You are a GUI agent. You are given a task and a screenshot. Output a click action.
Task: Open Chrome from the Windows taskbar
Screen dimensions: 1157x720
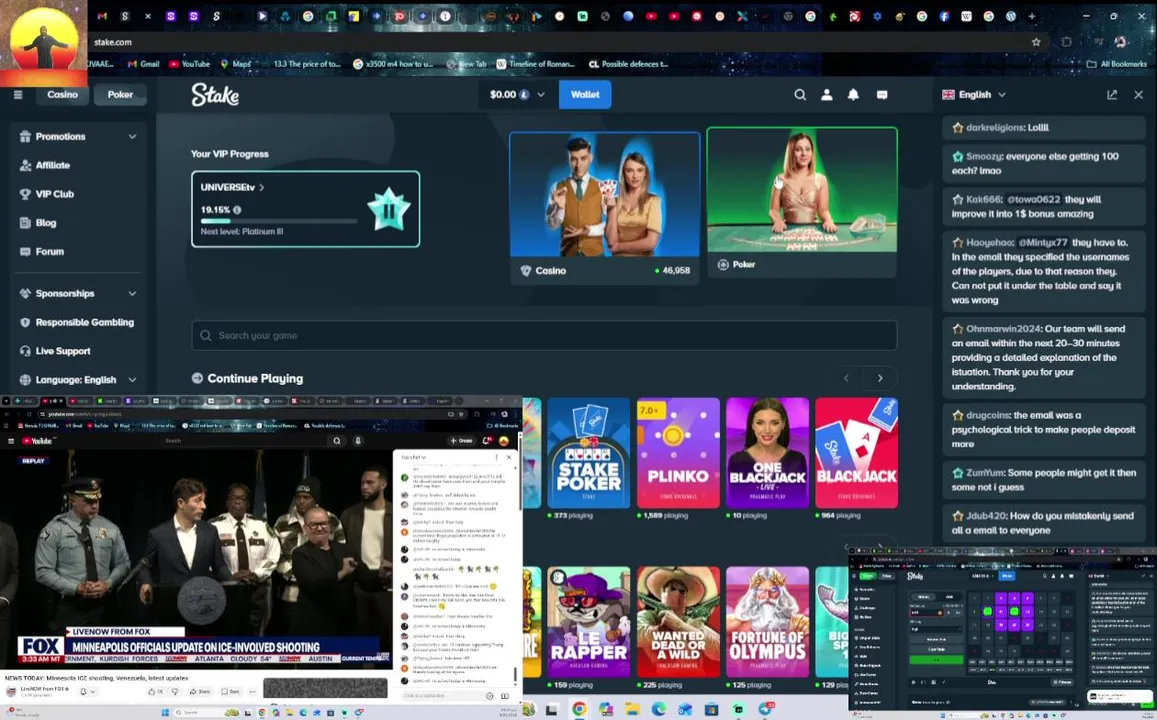(x=579, y=709)
